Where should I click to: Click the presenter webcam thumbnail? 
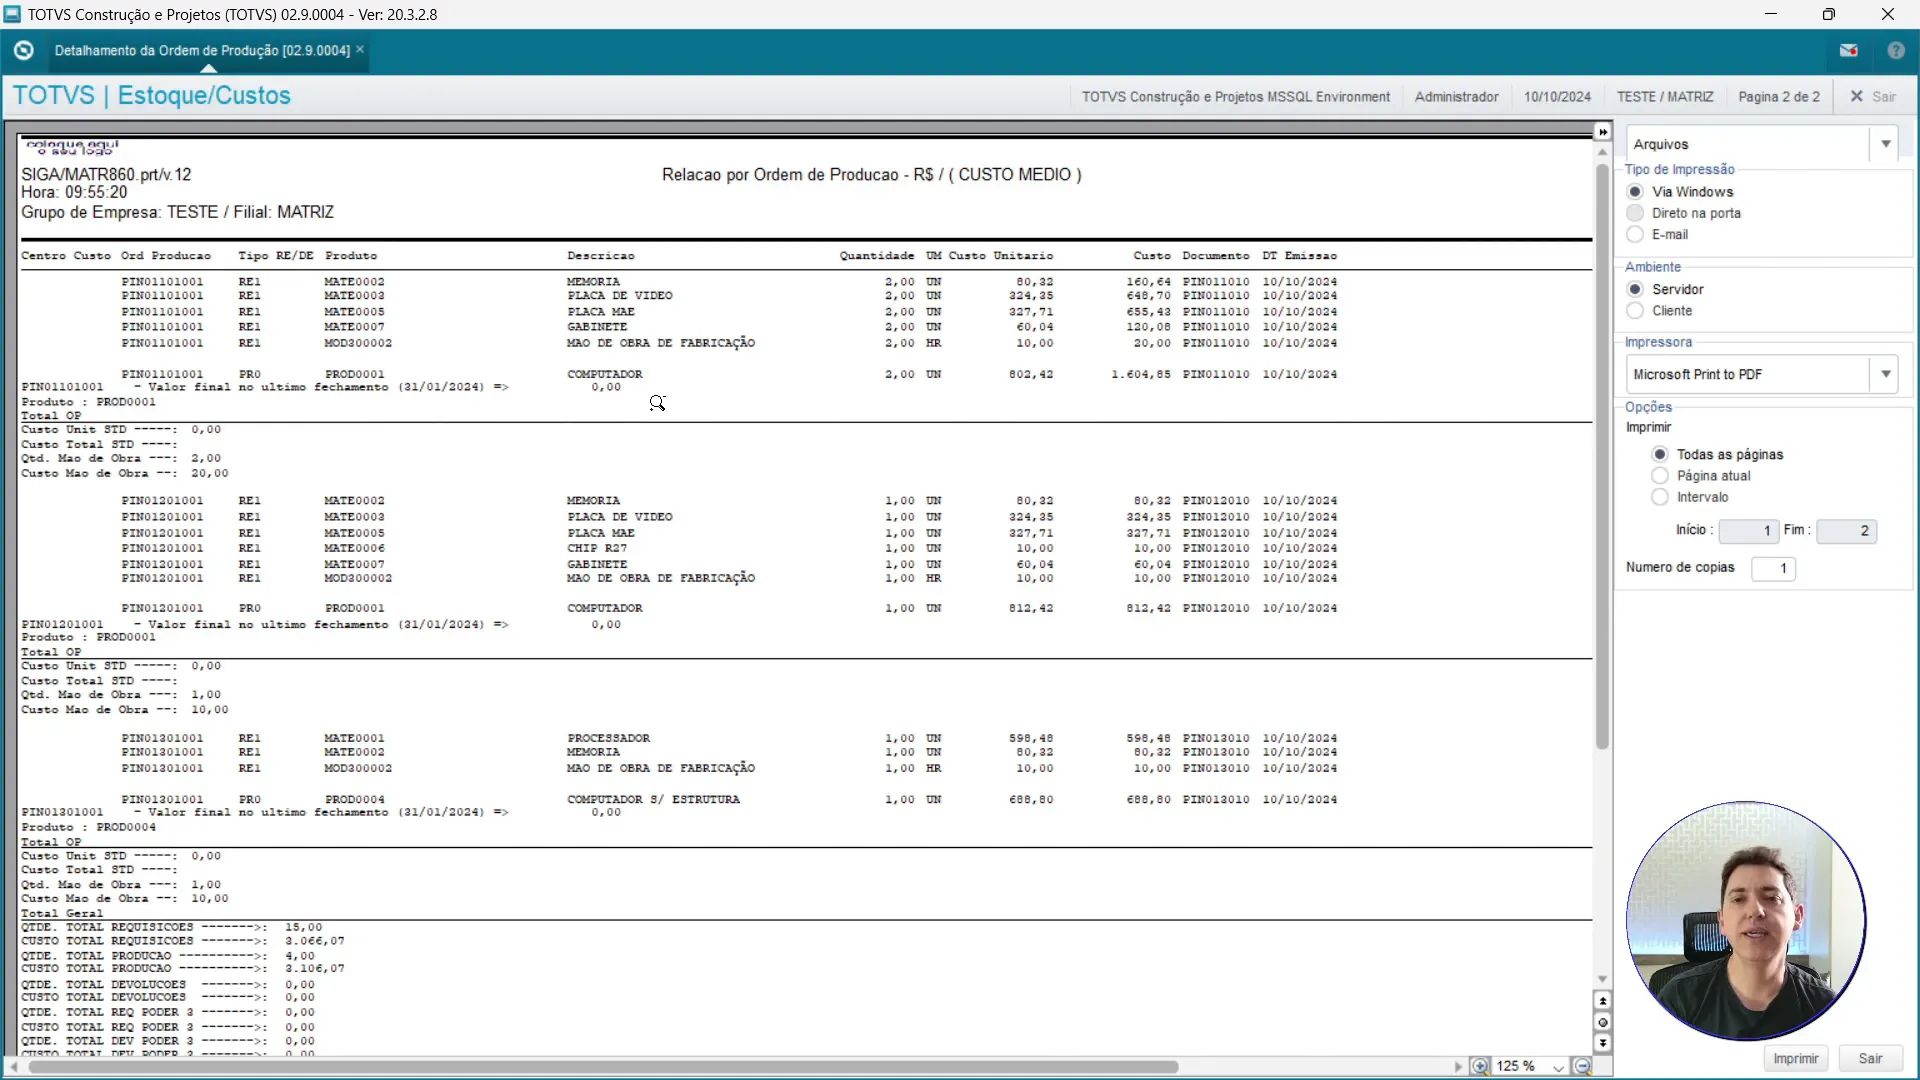[1745, 921]
